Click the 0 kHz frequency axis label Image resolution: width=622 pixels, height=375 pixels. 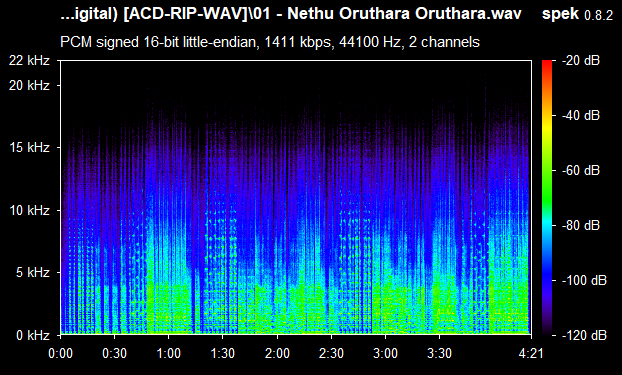[x=33, y=335]
